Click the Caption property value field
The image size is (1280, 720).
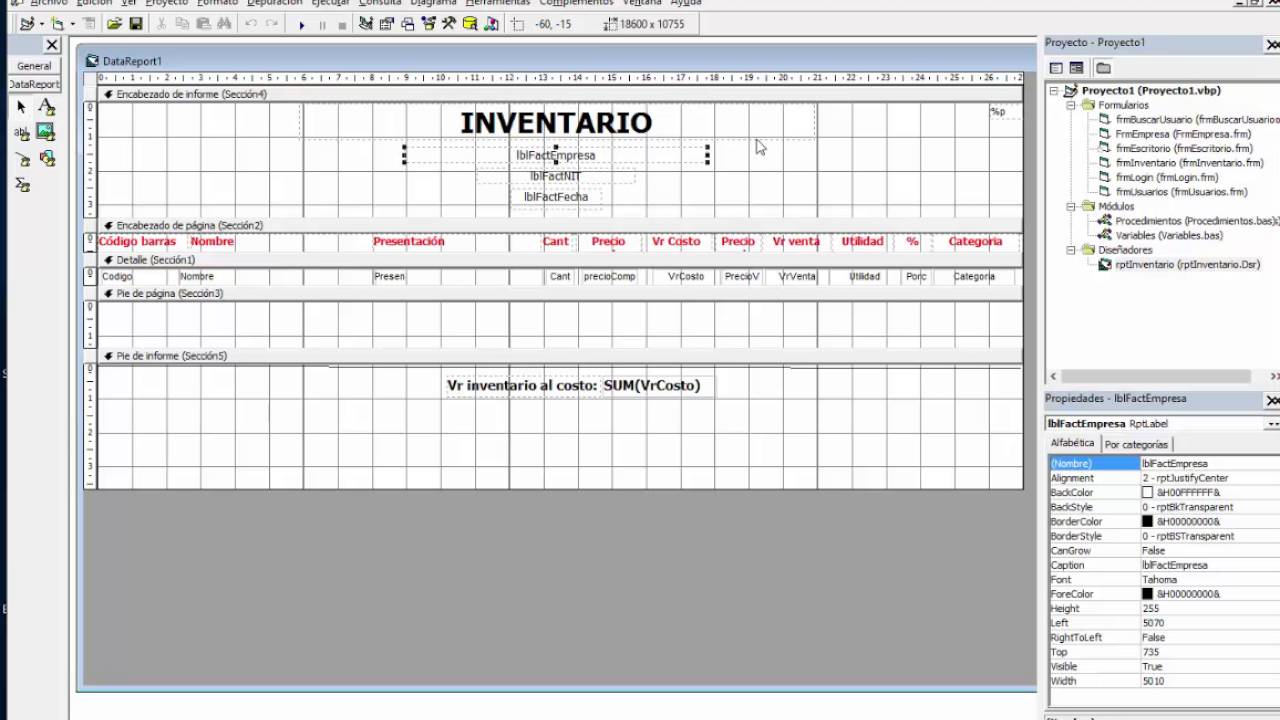1210,565
